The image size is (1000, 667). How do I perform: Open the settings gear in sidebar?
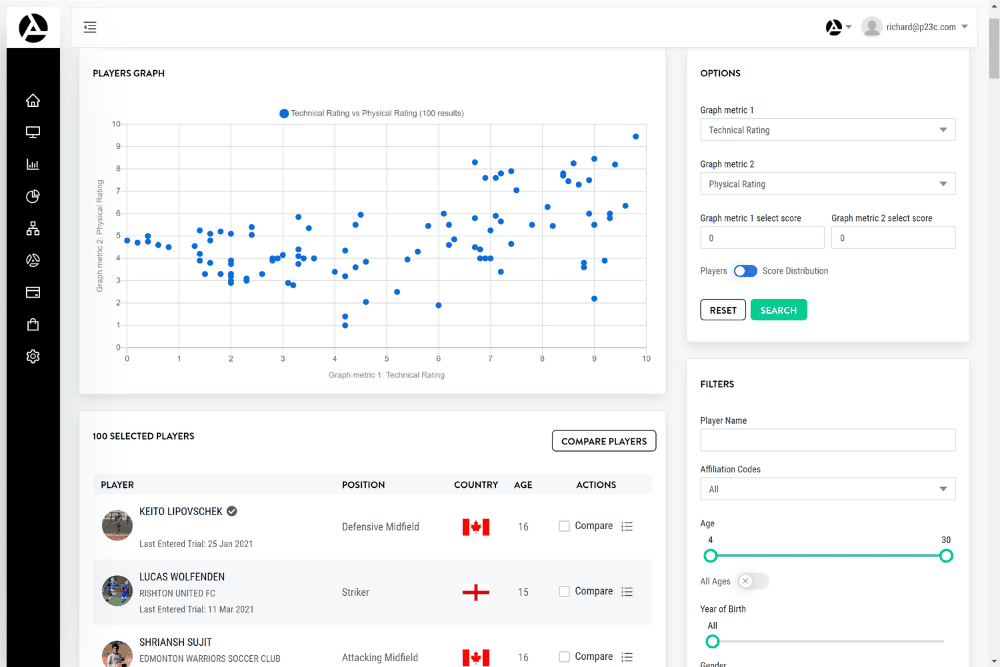pyautogui.click(x=33, y=357)
